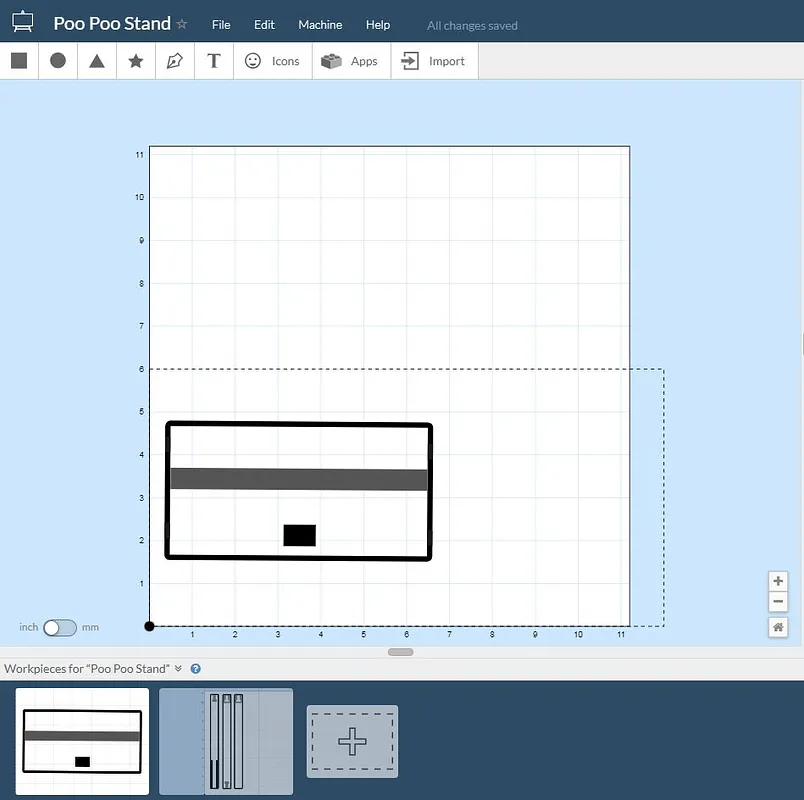The image size is (804, 800).
Task: Select the Square shape tool
Action: click(19, 61)
